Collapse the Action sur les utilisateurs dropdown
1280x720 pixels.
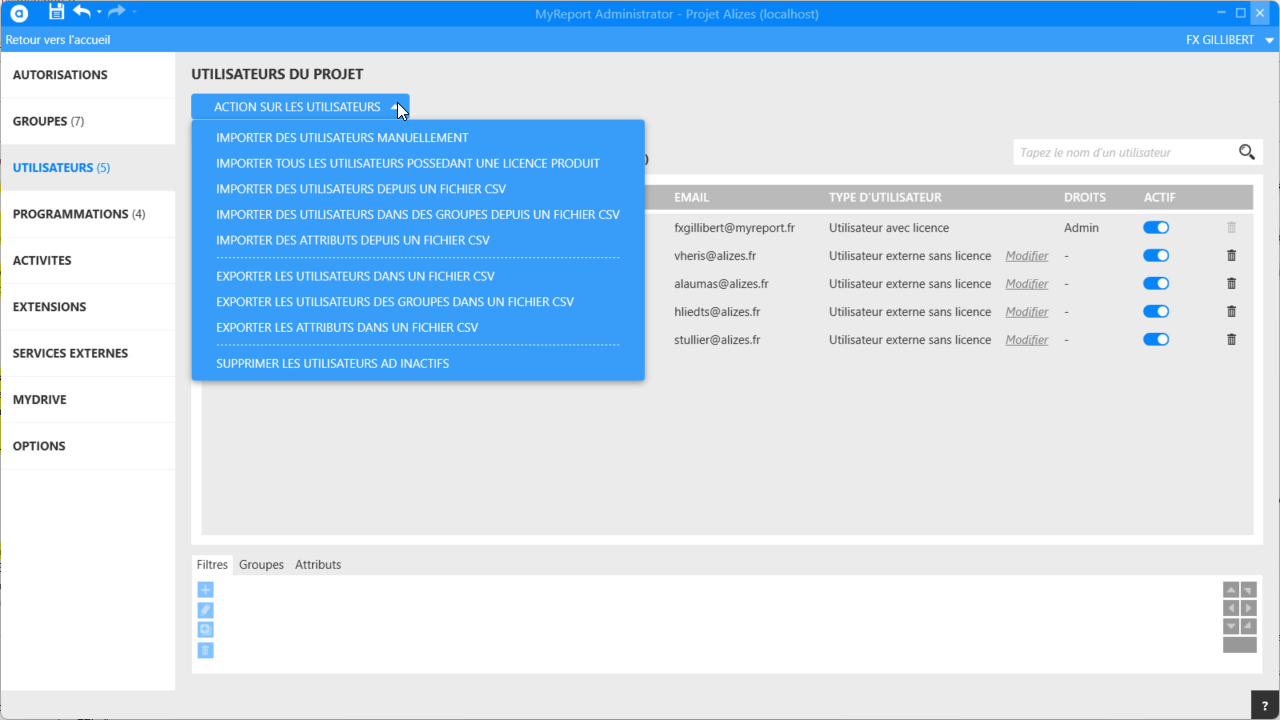click(x=300, y=107)
